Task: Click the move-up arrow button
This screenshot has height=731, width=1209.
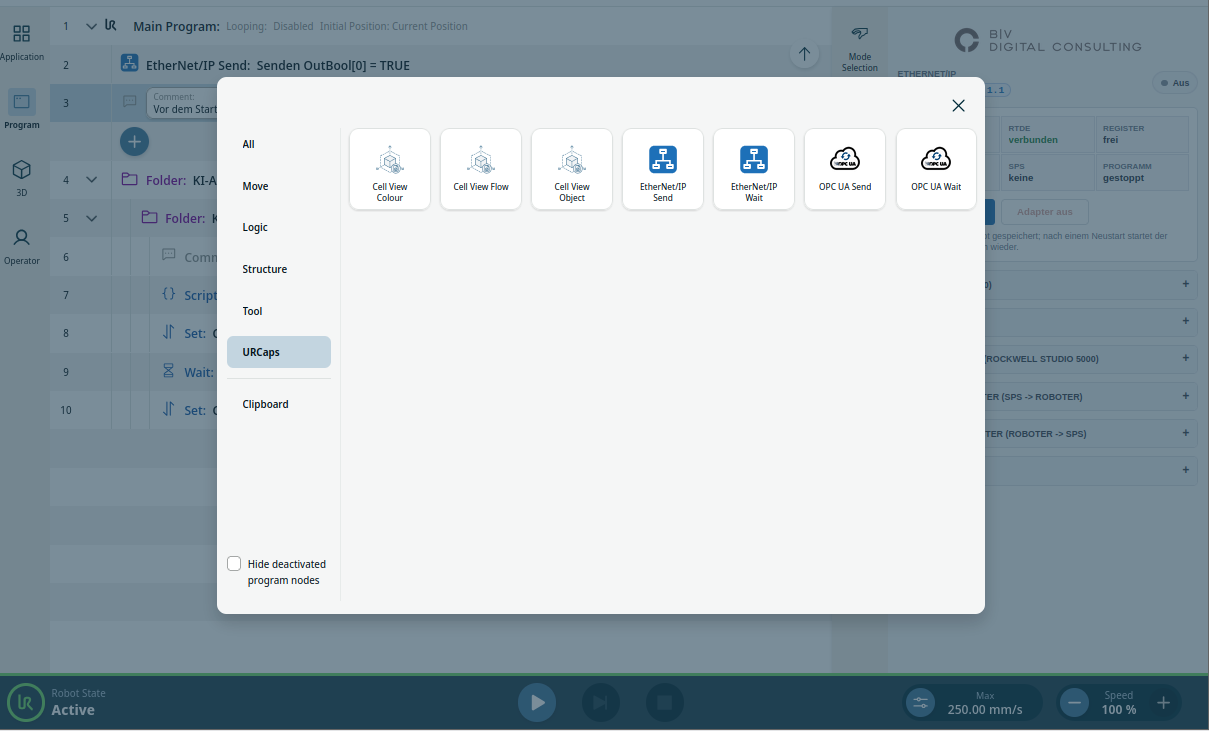Action: click(804, 54)
